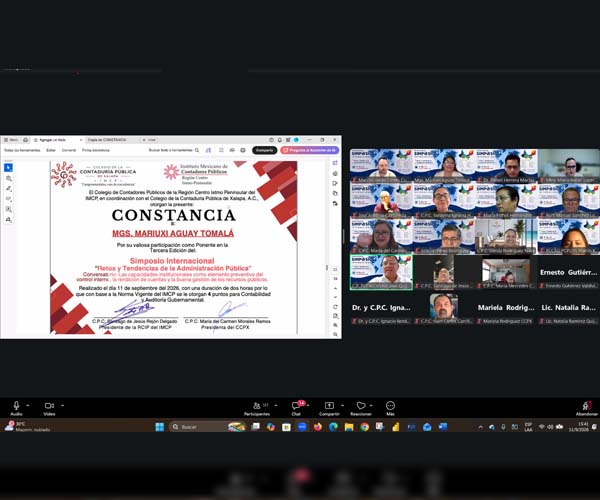
Task: Click the '+ Crear' button in Acrobat
Action: click(x=149, y=140)
